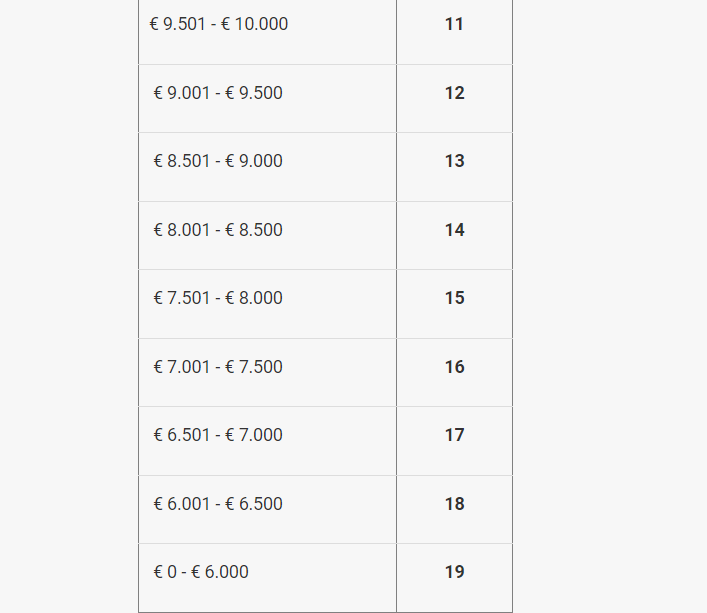Click the '€ 6.000' amount in the last row
This screenshot has height=613, width=707.
(220, 572)
